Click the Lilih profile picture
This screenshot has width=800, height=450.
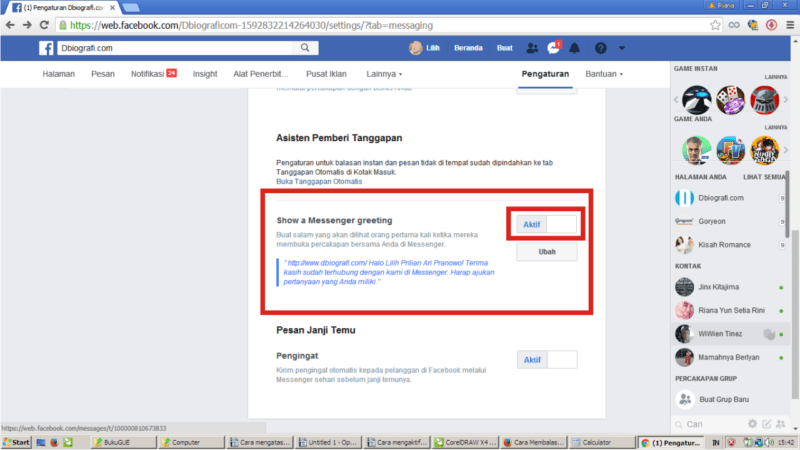(x=416, y=48)
